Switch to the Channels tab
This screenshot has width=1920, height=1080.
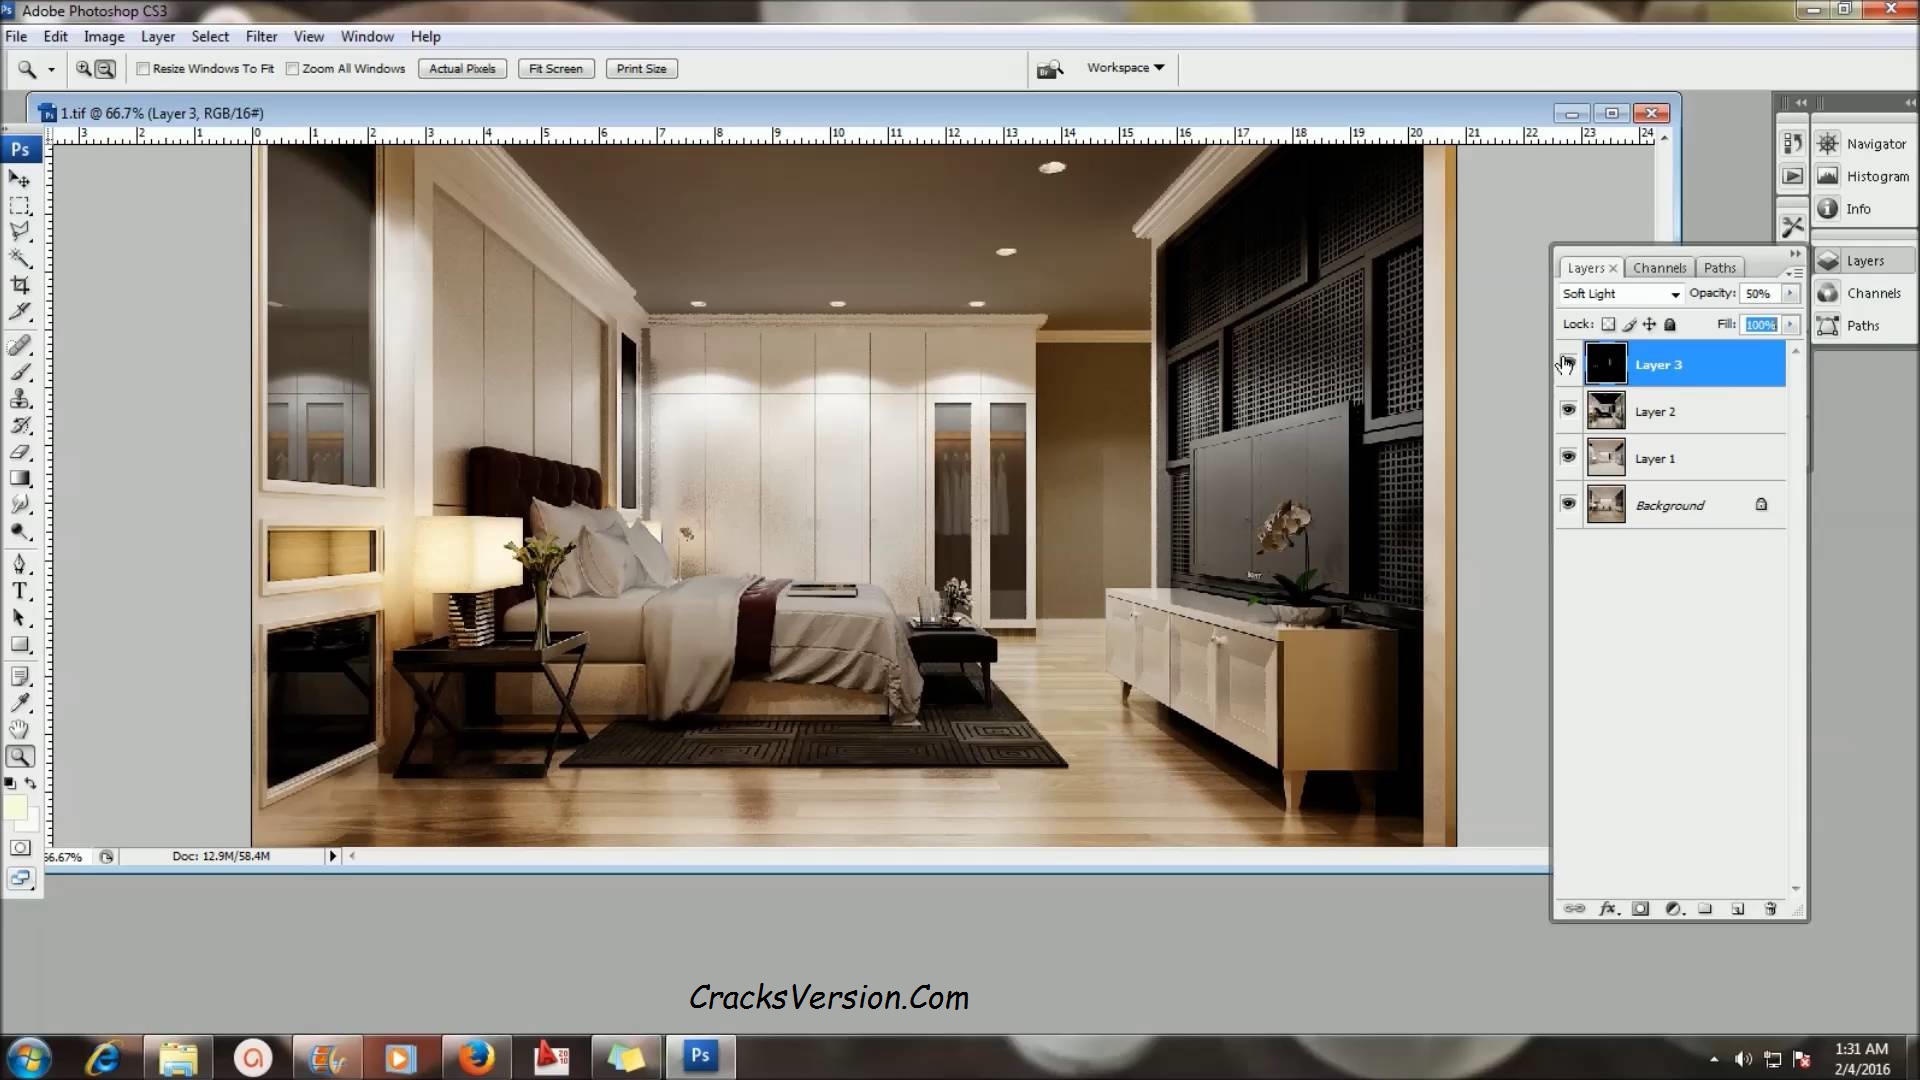(1659, 268)
